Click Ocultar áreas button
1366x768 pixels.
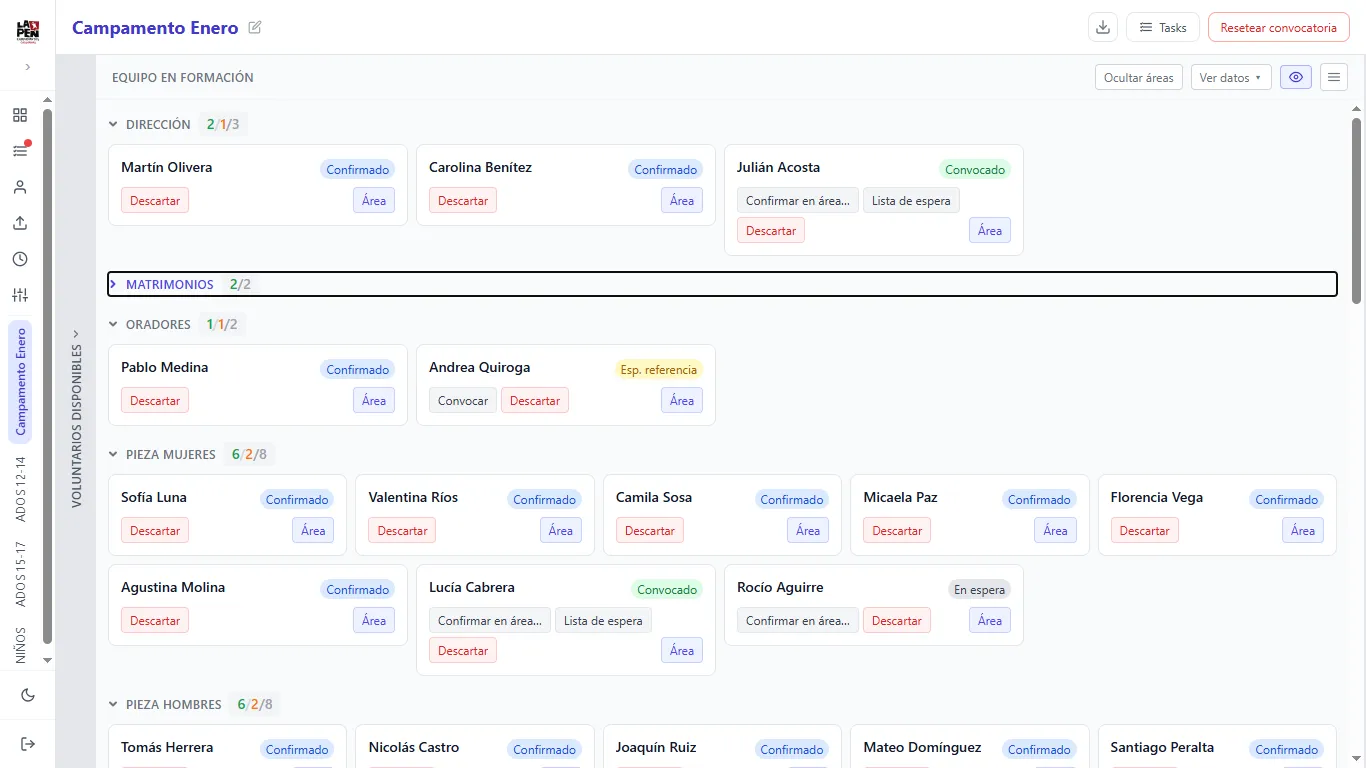pos(1139,77)
